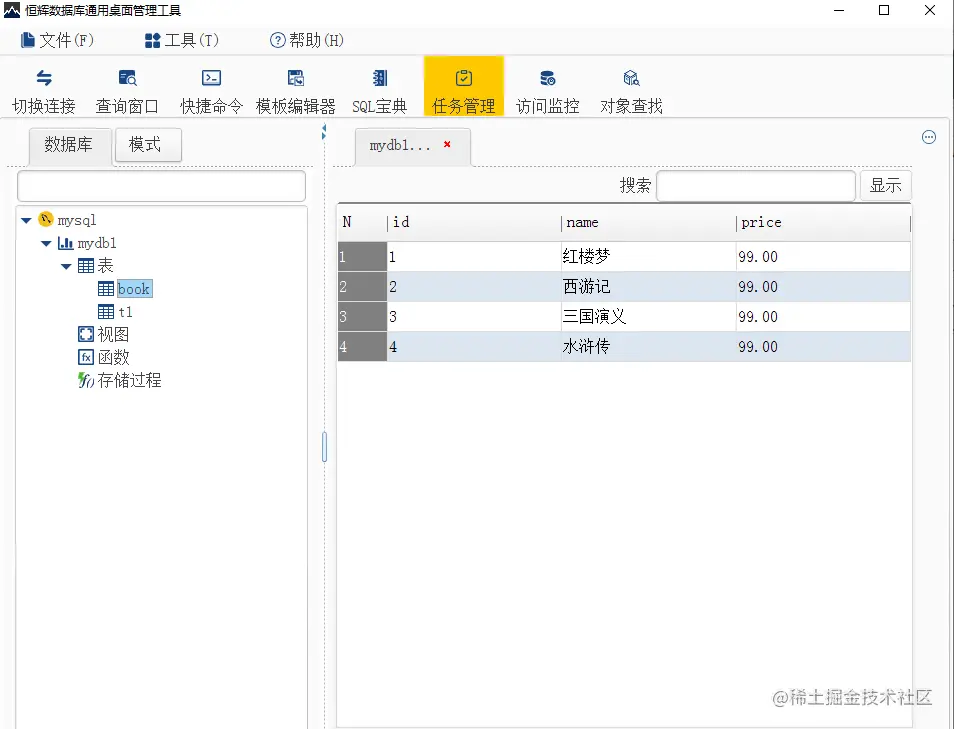The width and height of the screenshot is (954, 729).
Task: Select the mysql connection icon in tree
Action: 46,219
